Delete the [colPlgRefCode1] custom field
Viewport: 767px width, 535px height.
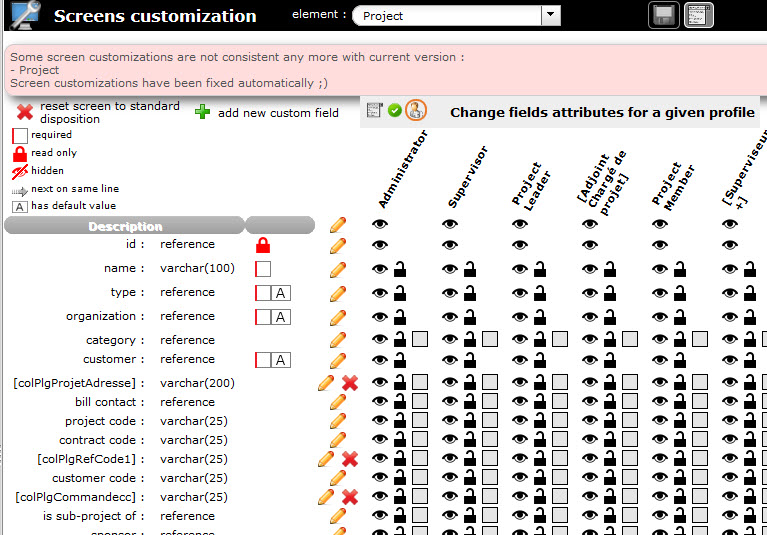350,459
